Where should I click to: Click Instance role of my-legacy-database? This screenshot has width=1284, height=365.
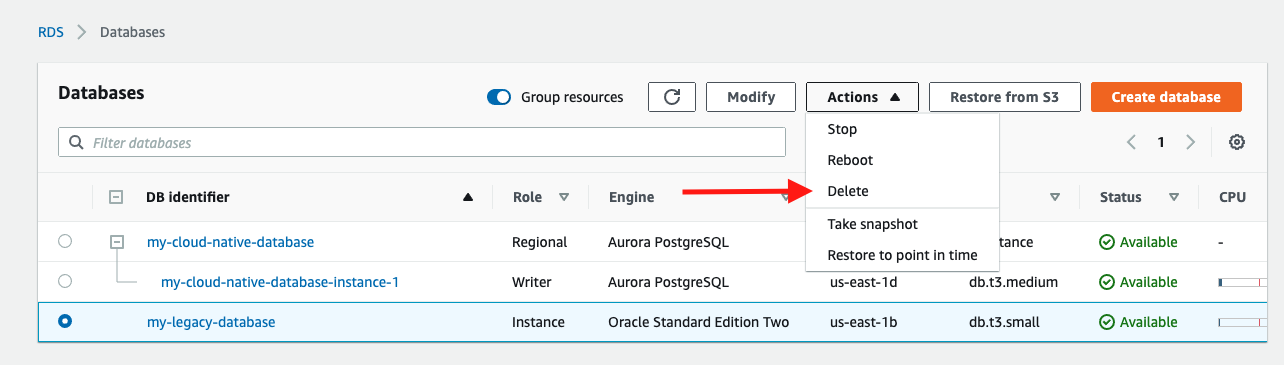coord(539,322)
